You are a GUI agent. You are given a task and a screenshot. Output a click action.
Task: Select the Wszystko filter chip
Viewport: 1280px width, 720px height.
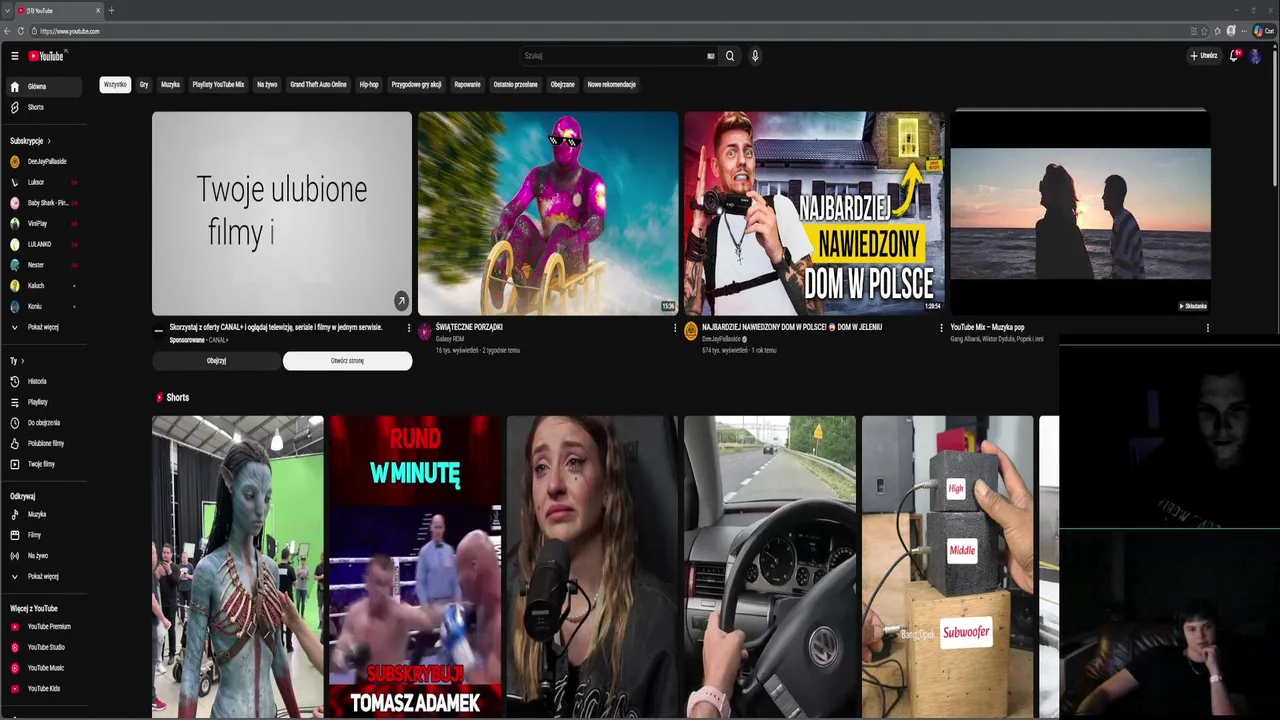(x=115, y=85)
